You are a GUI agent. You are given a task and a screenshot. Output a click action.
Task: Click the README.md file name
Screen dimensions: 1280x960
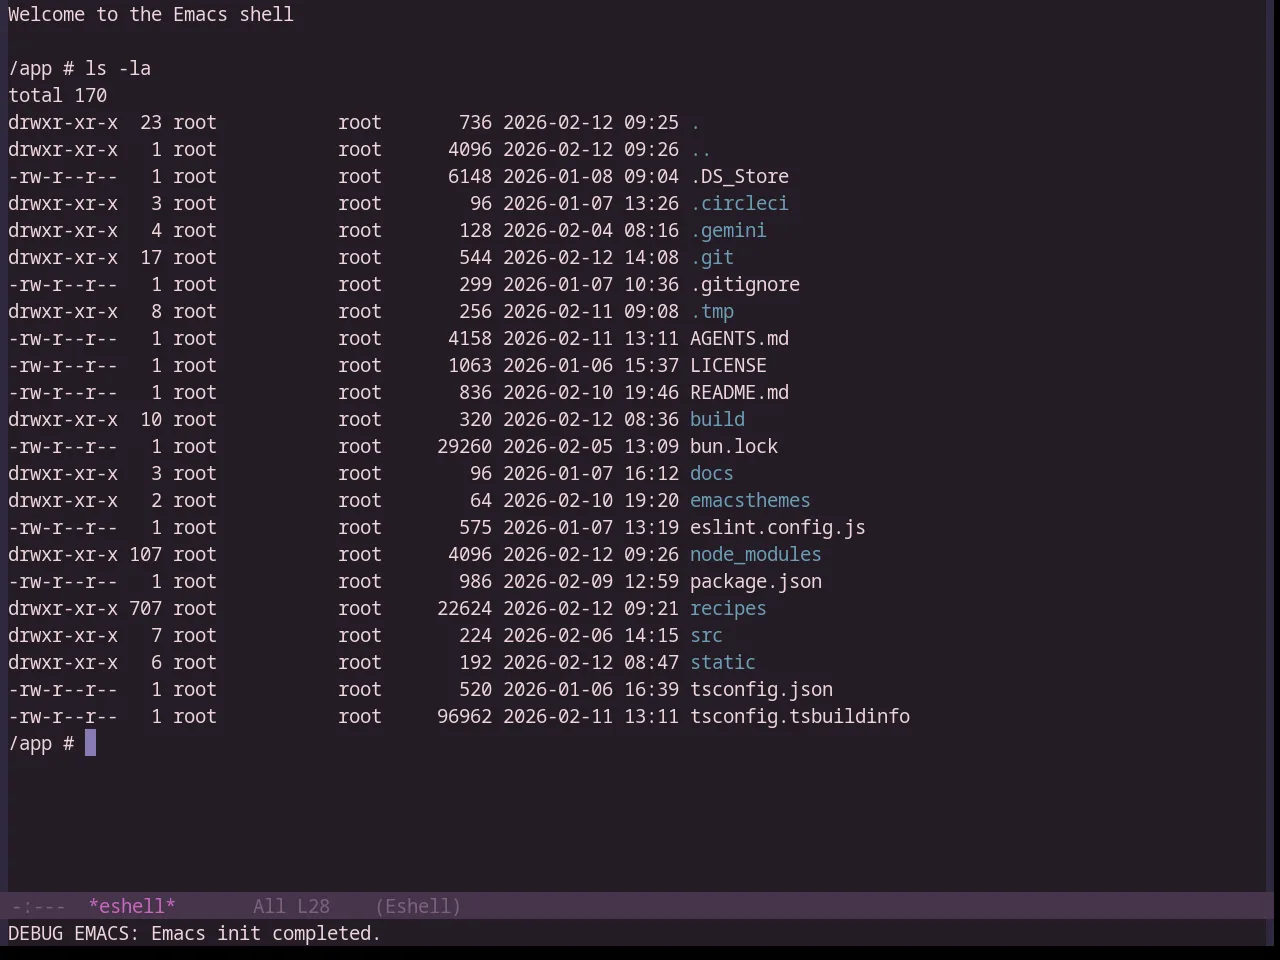coord(739,392)
